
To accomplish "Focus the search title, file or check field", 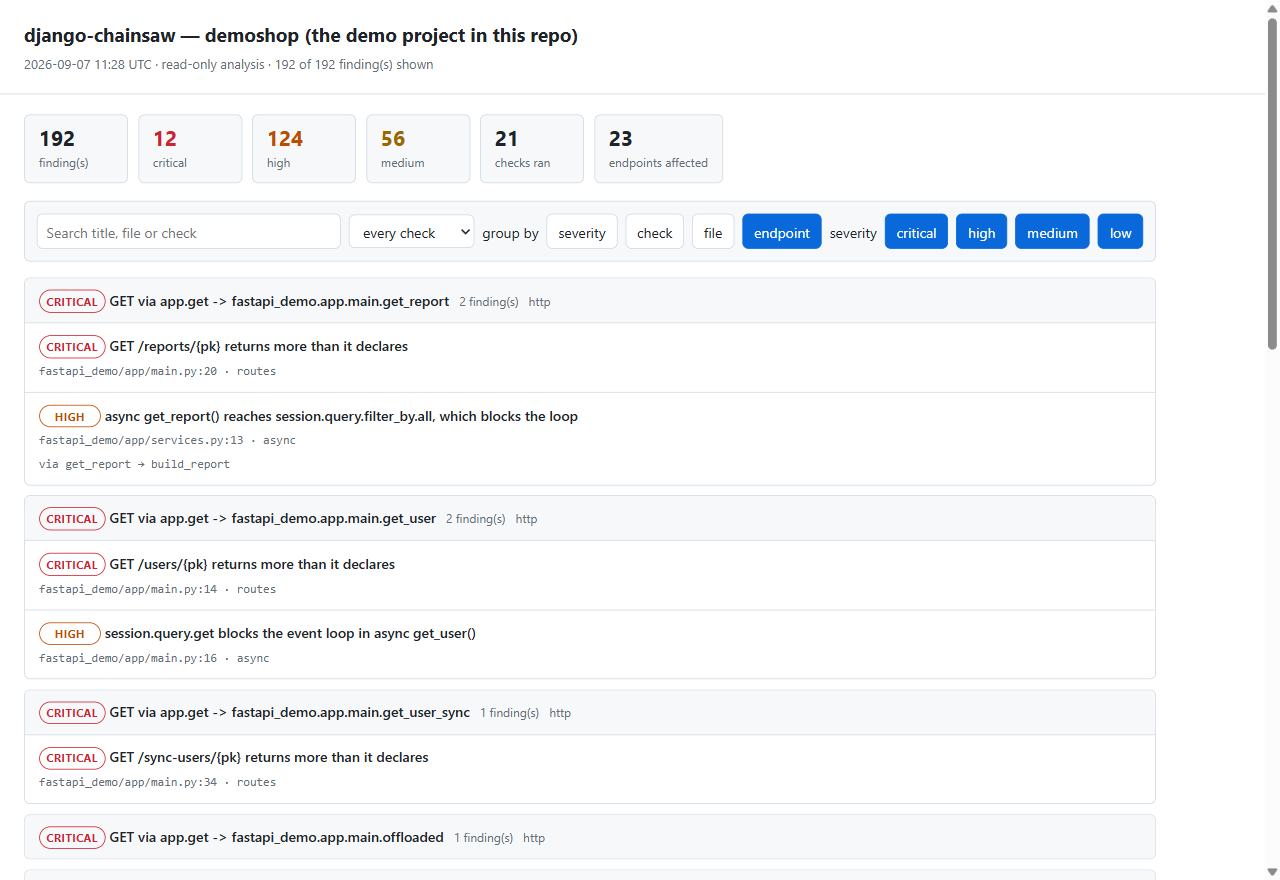I will (189, 232).
